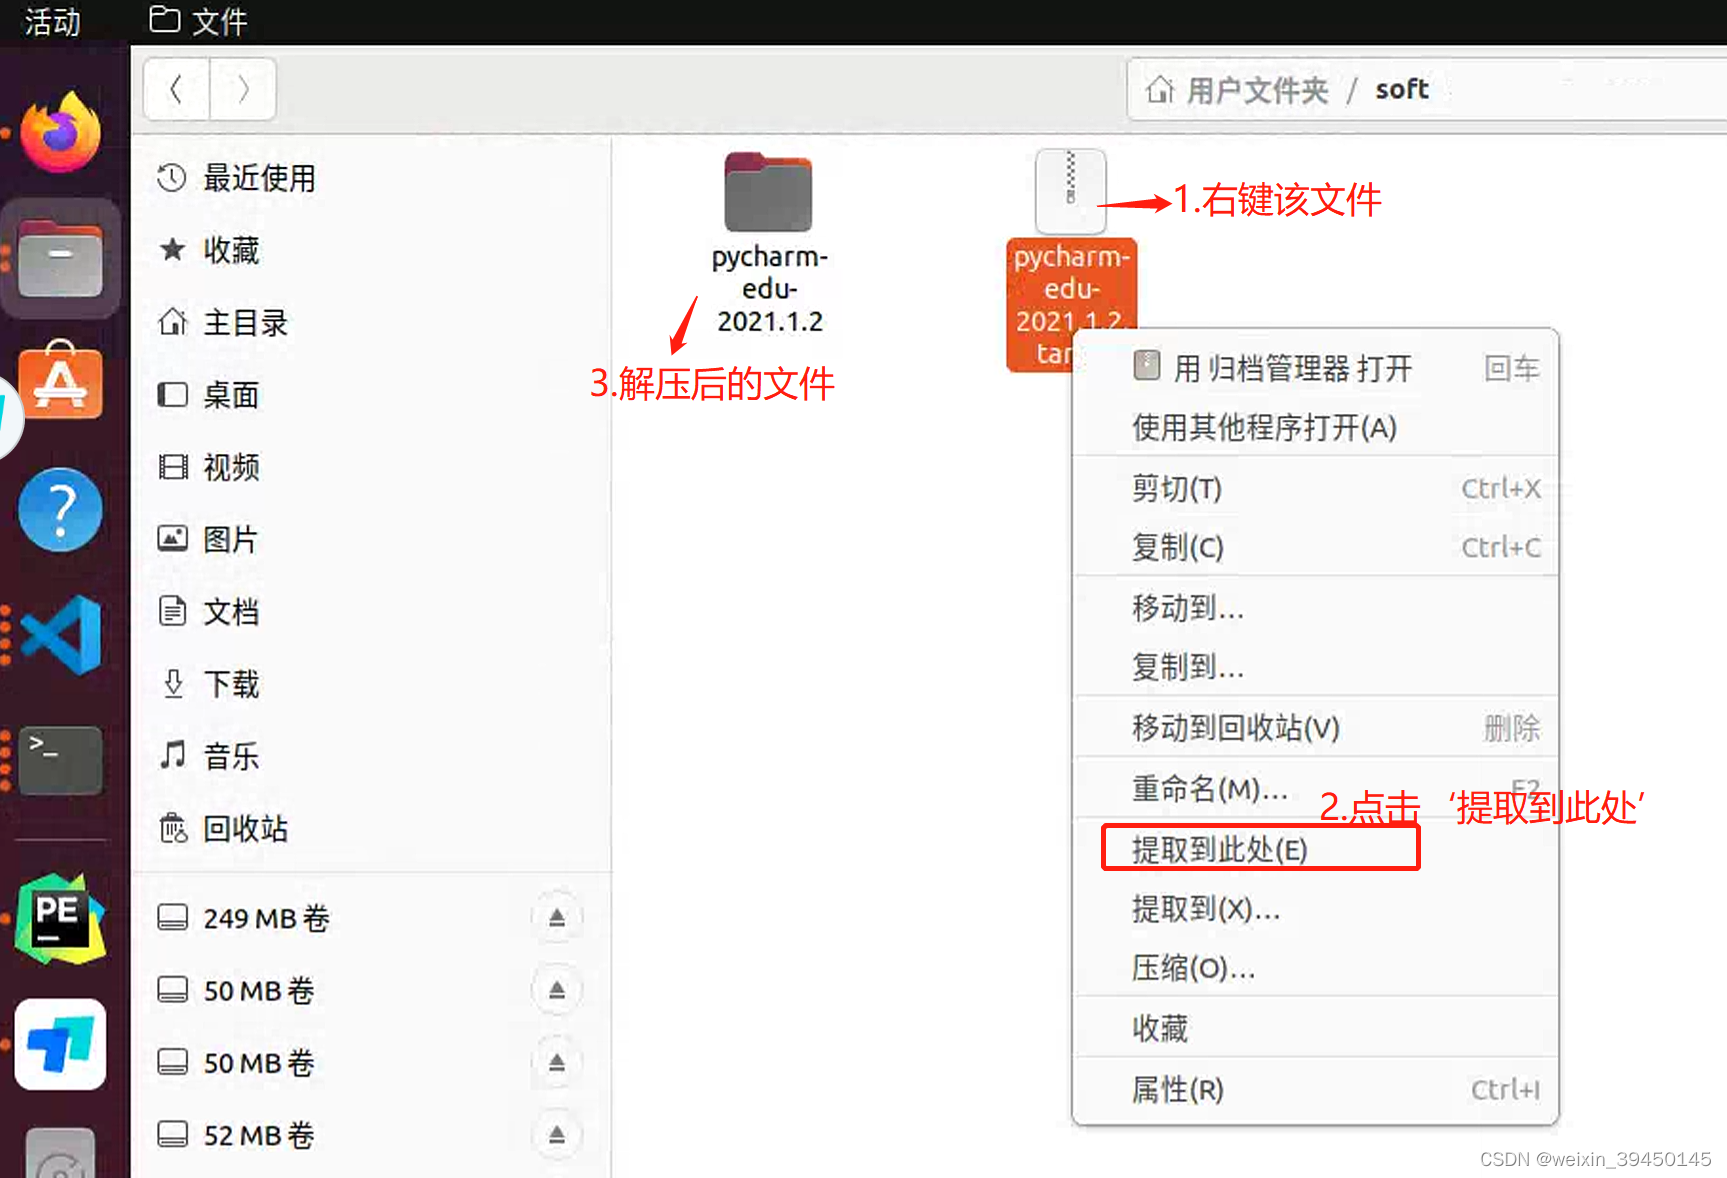Eject the 52 MB 卷 volume
Viewport: 1727px width, 1178px height.
pos(557,1135)
